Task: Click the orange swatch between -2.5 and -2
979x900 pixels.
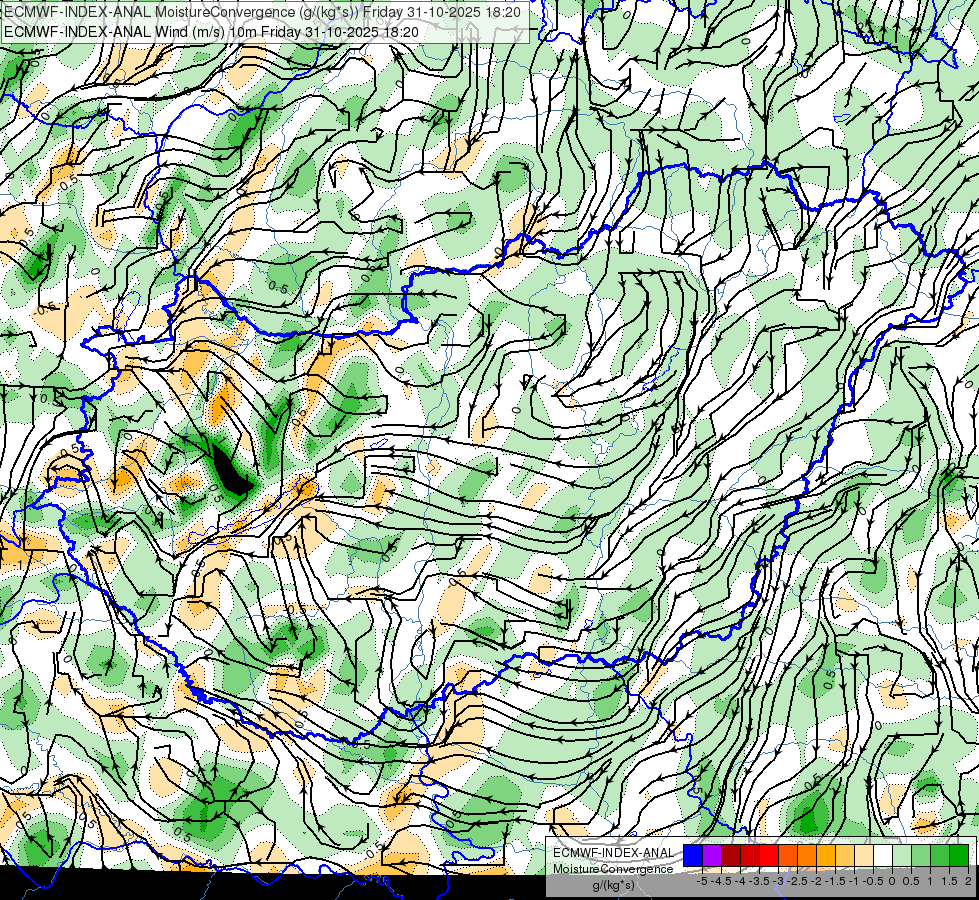Action: click(x=807, y=855)
